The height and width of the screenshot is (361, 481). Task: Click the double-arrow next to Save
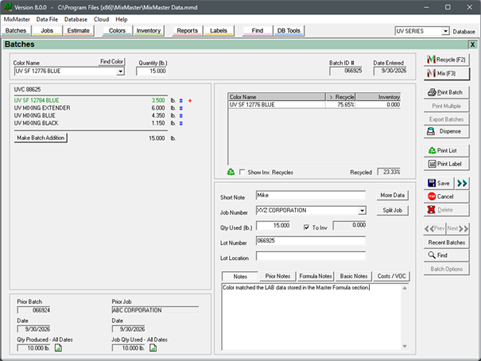click(x=462, y=183)
